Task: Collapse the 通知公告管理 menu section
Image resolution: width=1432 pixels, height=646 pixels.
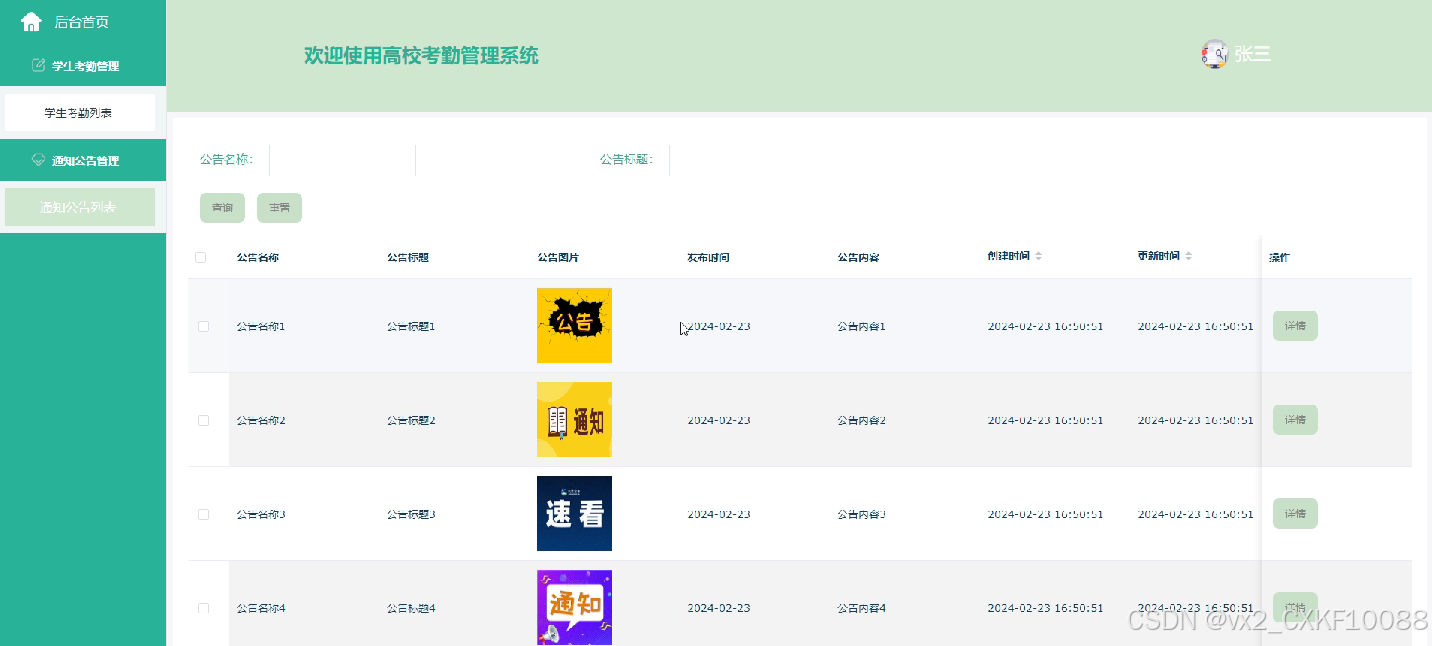Action: click(83, 160)
